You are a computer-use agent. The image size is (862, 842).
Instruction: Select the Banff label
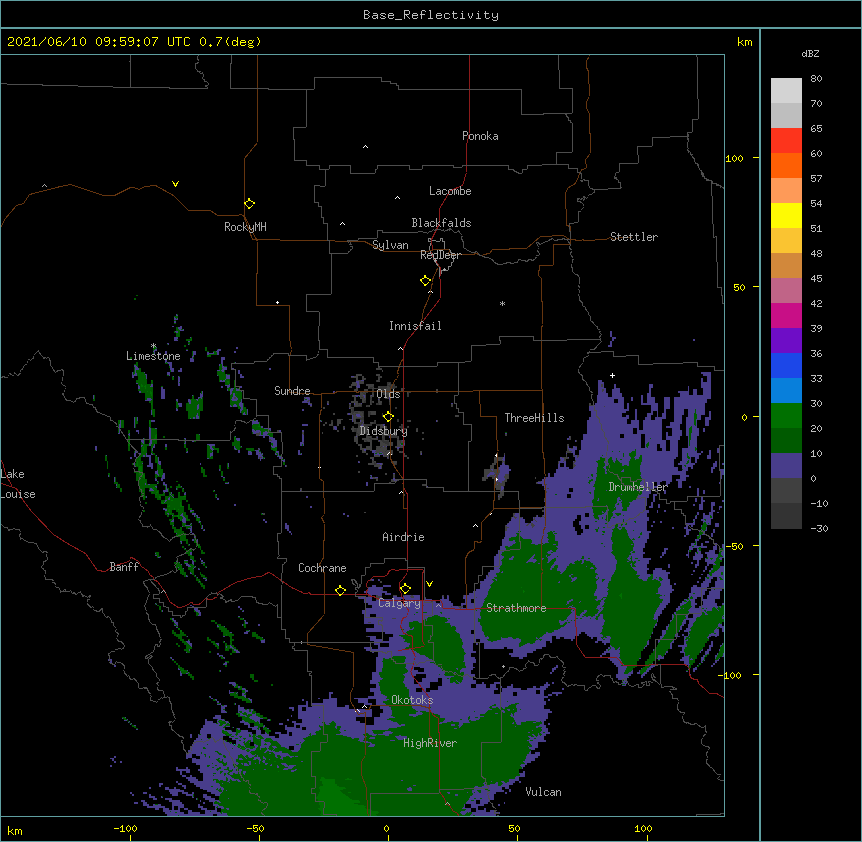click(124, 567)
